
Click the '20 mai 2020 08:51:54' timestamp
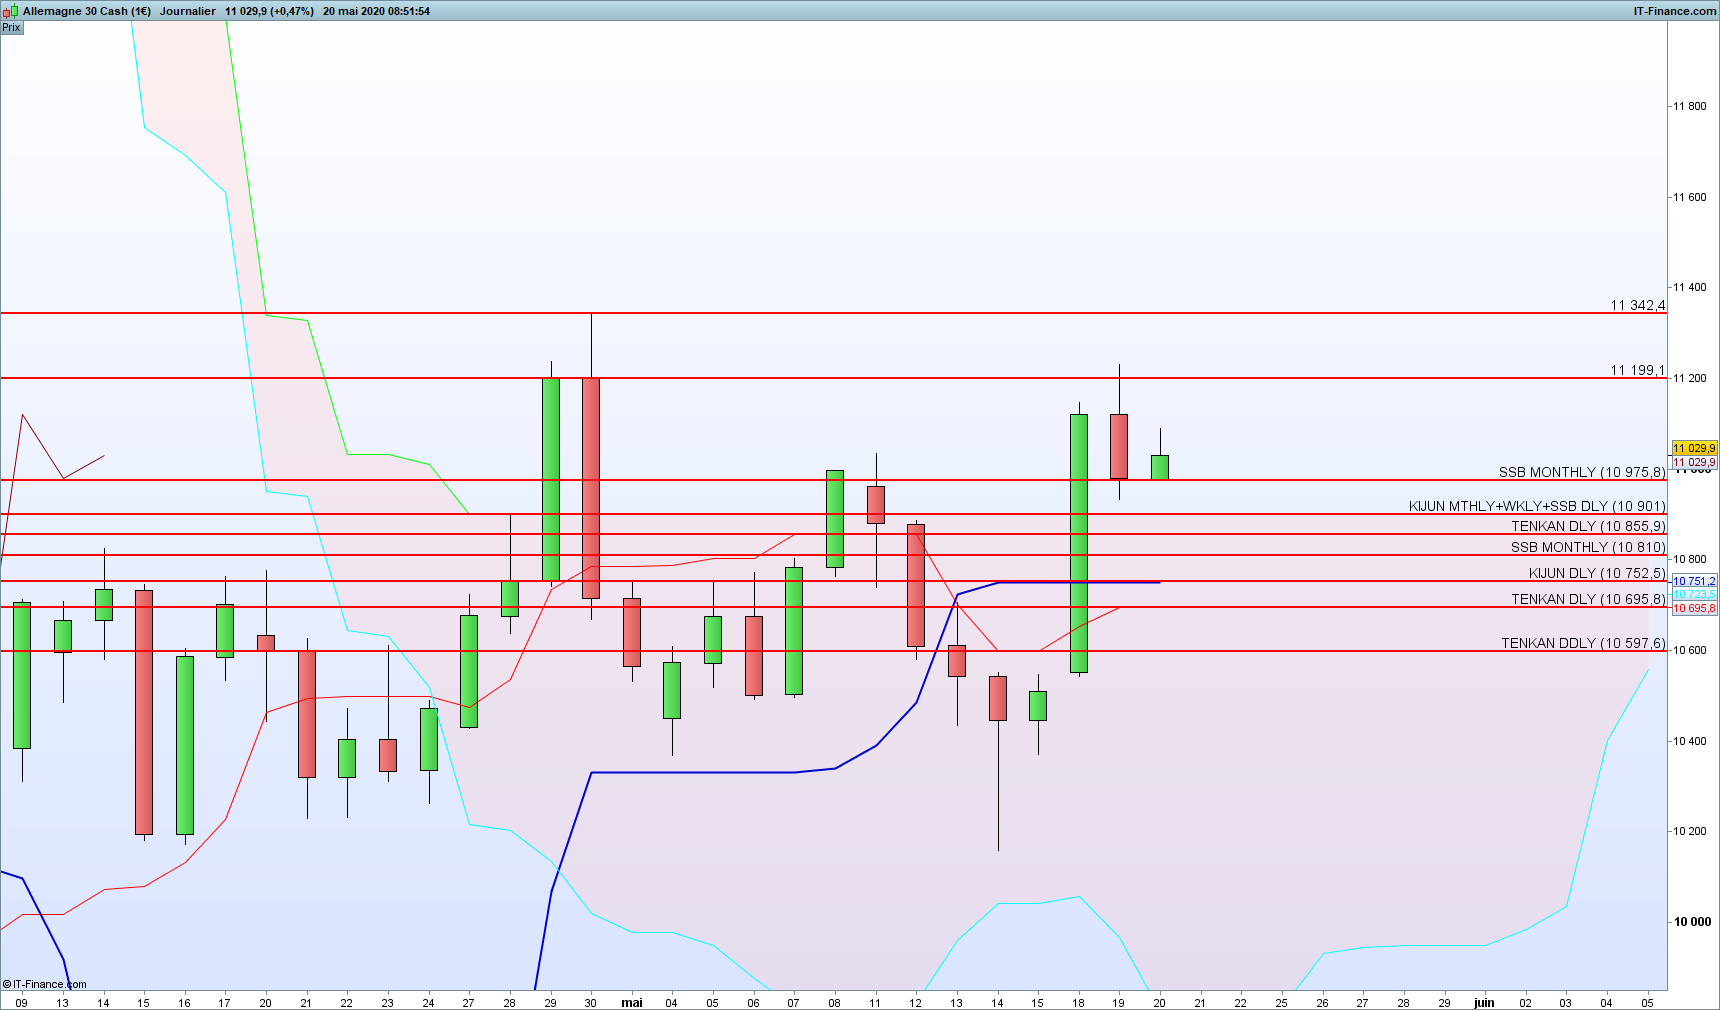[376, 11]
